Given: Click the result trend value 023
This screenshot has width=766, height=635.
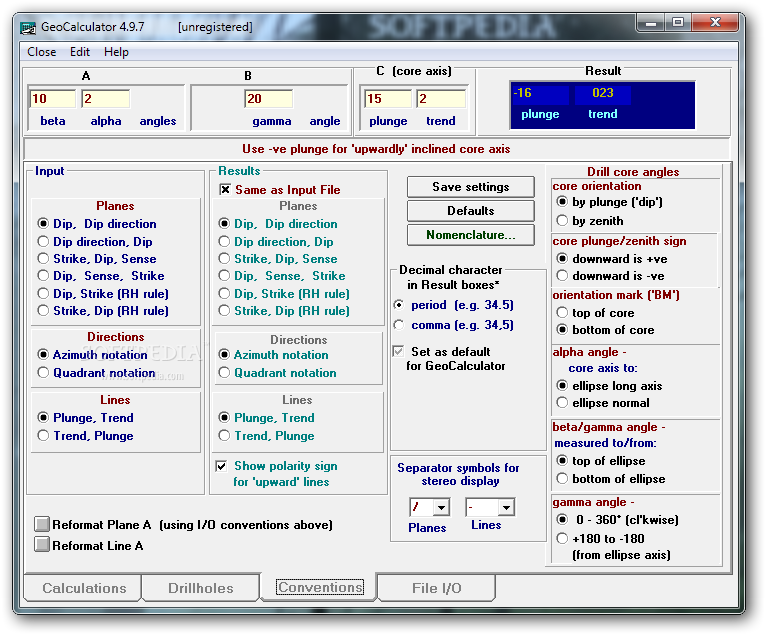Looking at the screenshot, I should [x=603, y=93].
